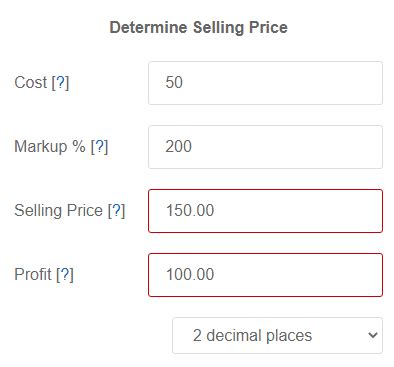Select the Profit result field
The height and width of the screenshot is (367, 394).
coord(265,275)
